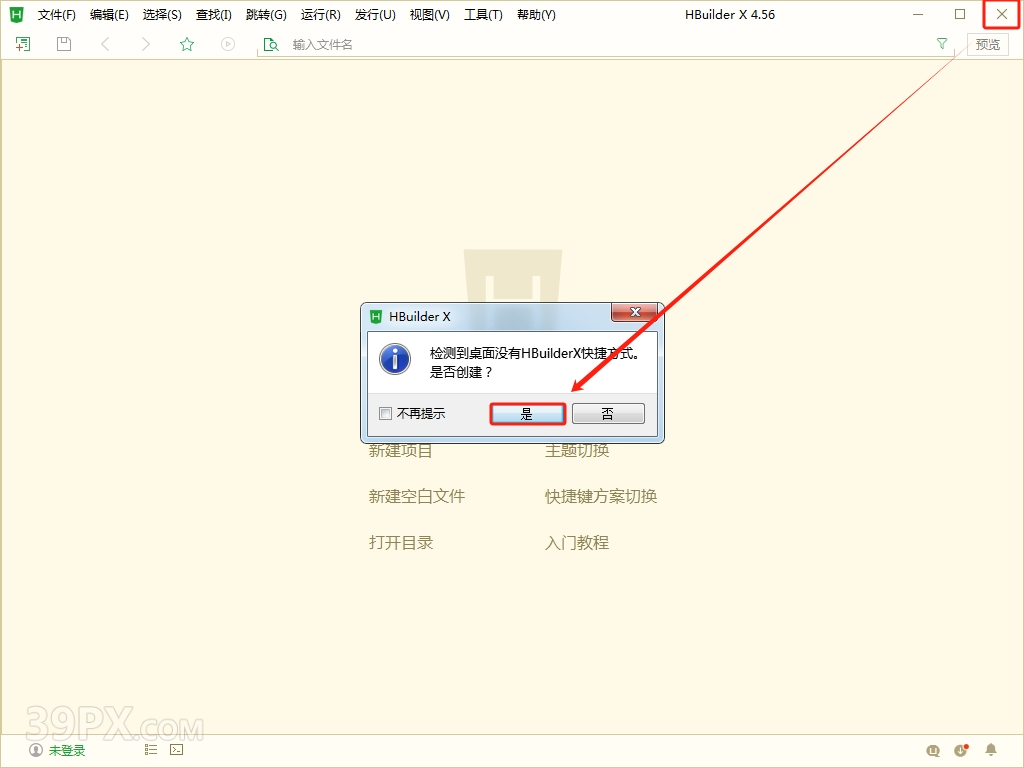This screenshot has width=1024, height=768.
Task: Maximize the HBuilder X main window
Action: tap(959, 14)
